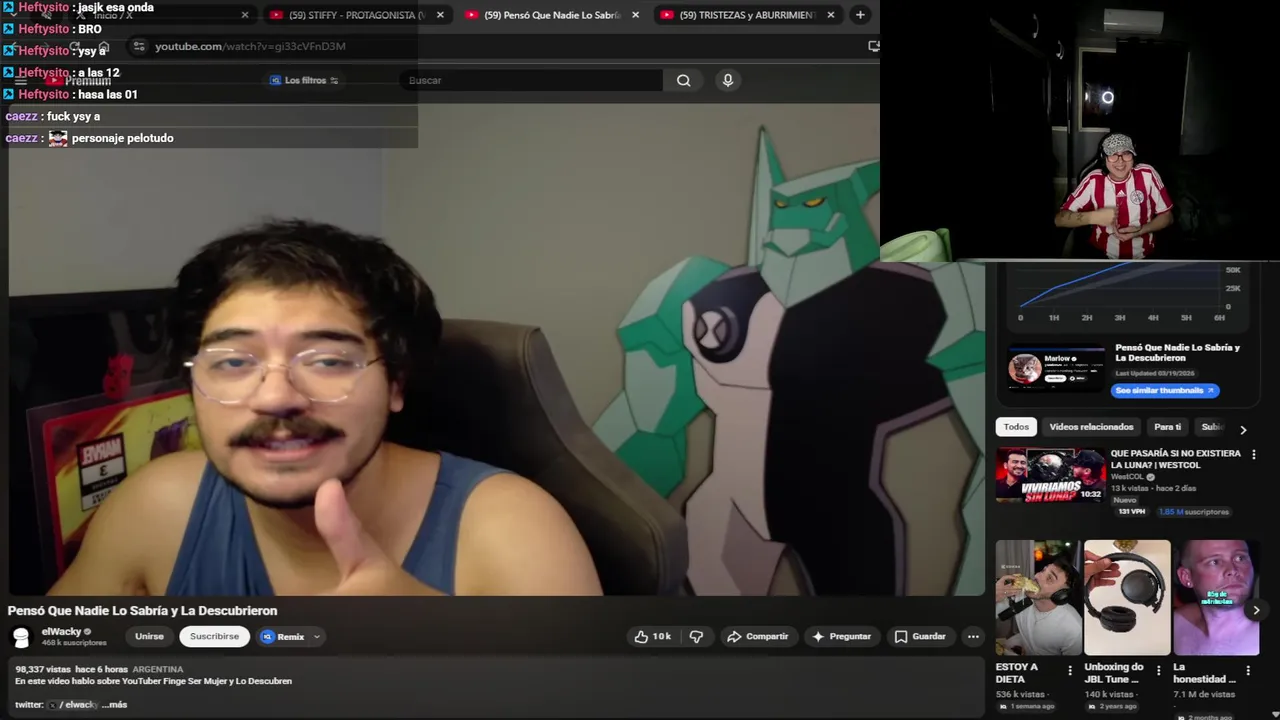
Task: Open options for Unboxing do JBL short
Action: tap(1159, 670)
